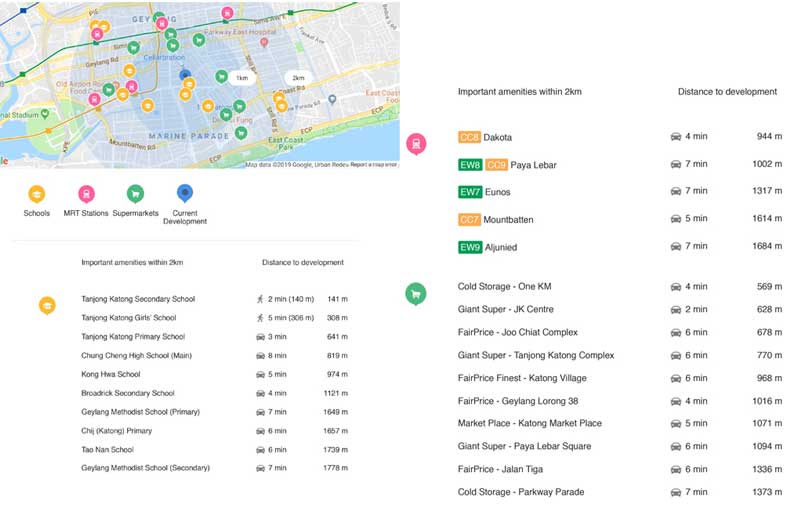Image resolution: width=800 pixels, height=507 pixels.
Task: Select Tanjong Katong Girls' School text
Action: [x=129, y=318]
